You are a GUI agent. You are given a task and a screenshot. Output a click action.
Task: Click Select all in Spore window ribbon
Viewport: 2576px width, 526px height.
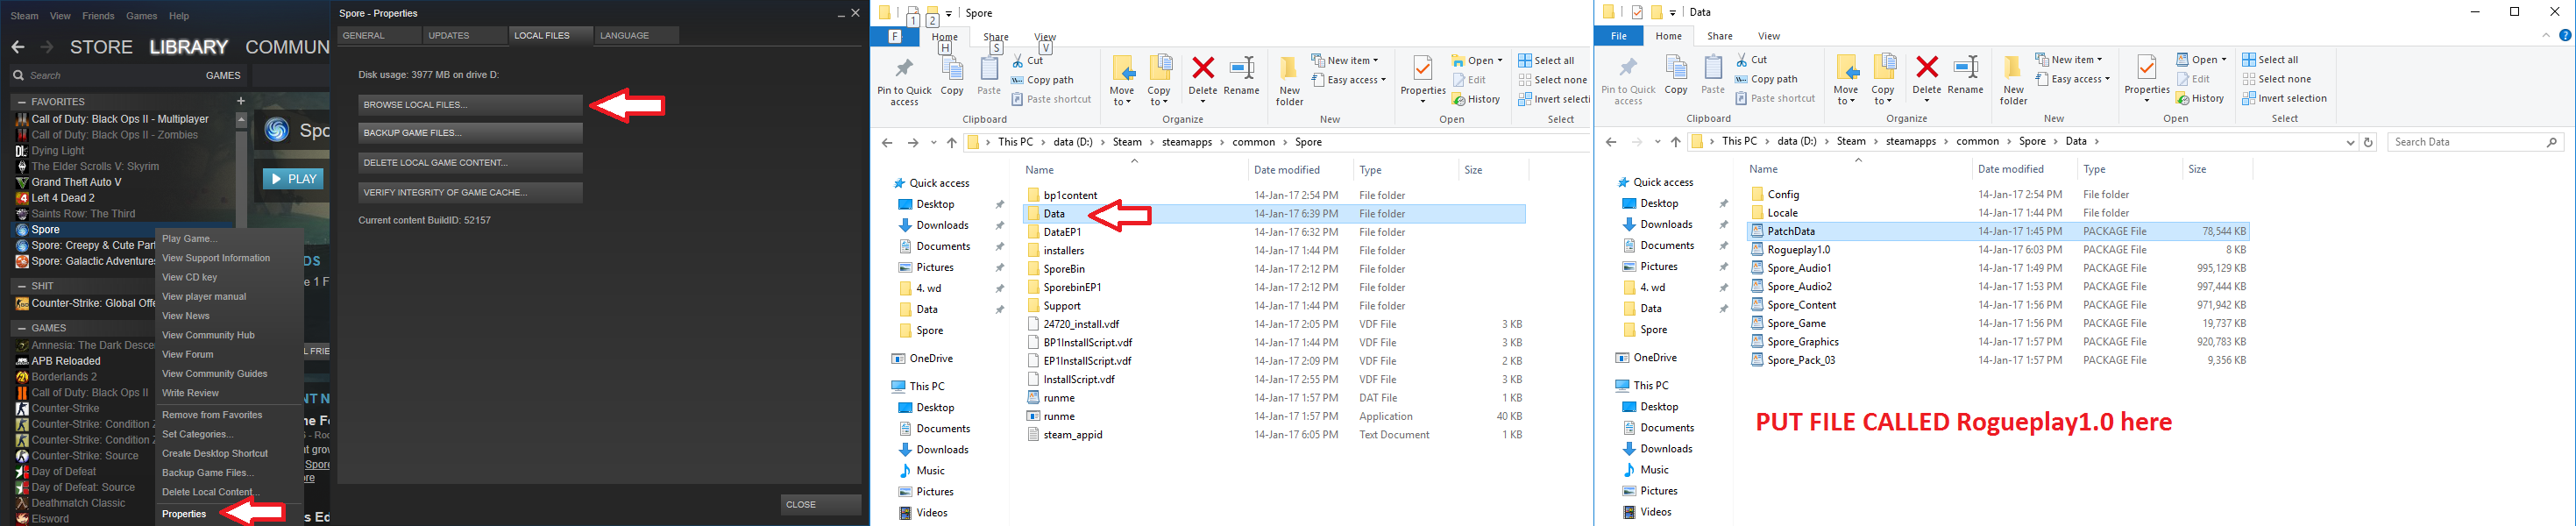pyautogui.click(x=1546, y=60)
